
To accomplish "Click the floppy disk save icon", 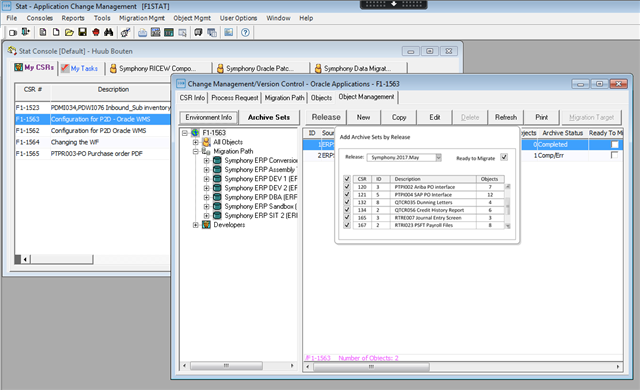I will [82, 32].
